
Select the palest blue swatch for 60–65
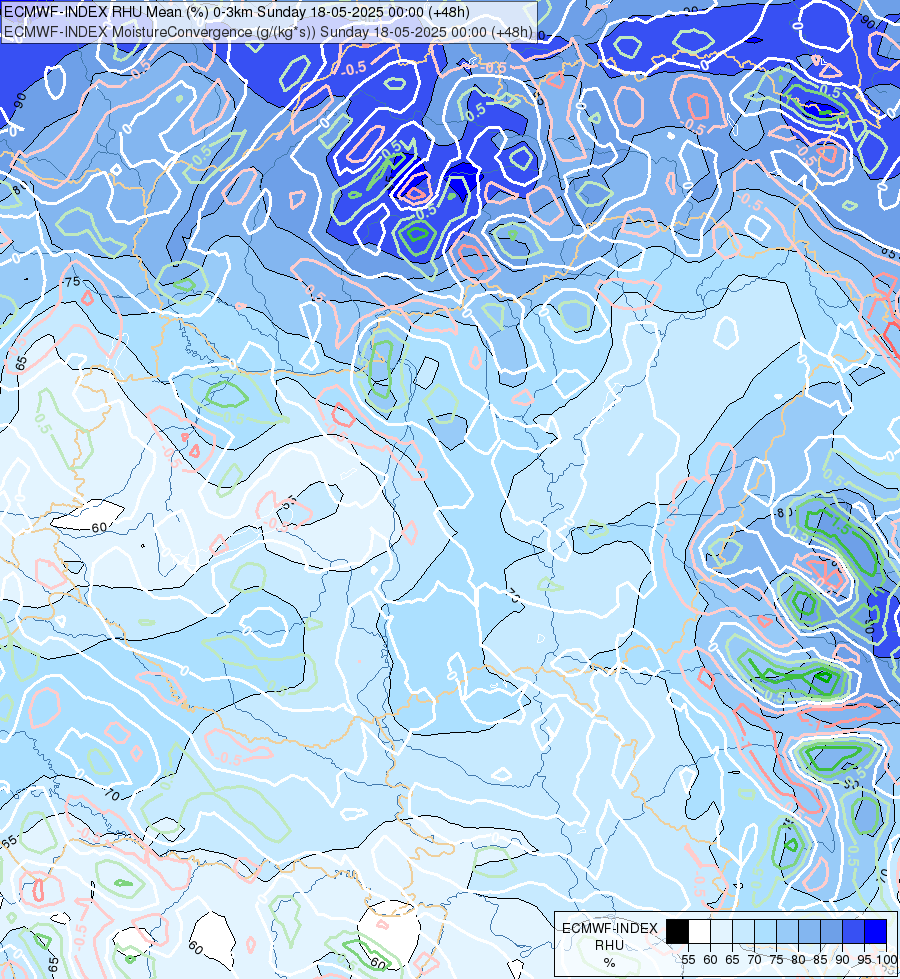click(721, 931)
